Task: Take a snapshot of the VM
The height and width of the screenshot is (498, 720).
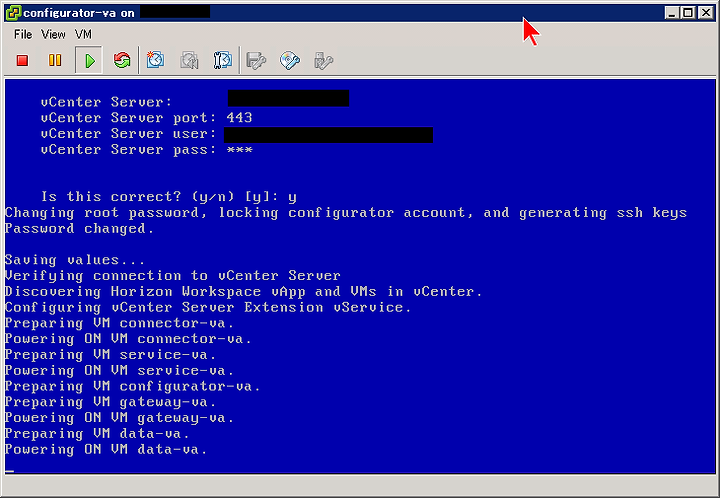Action: (155, 60)
